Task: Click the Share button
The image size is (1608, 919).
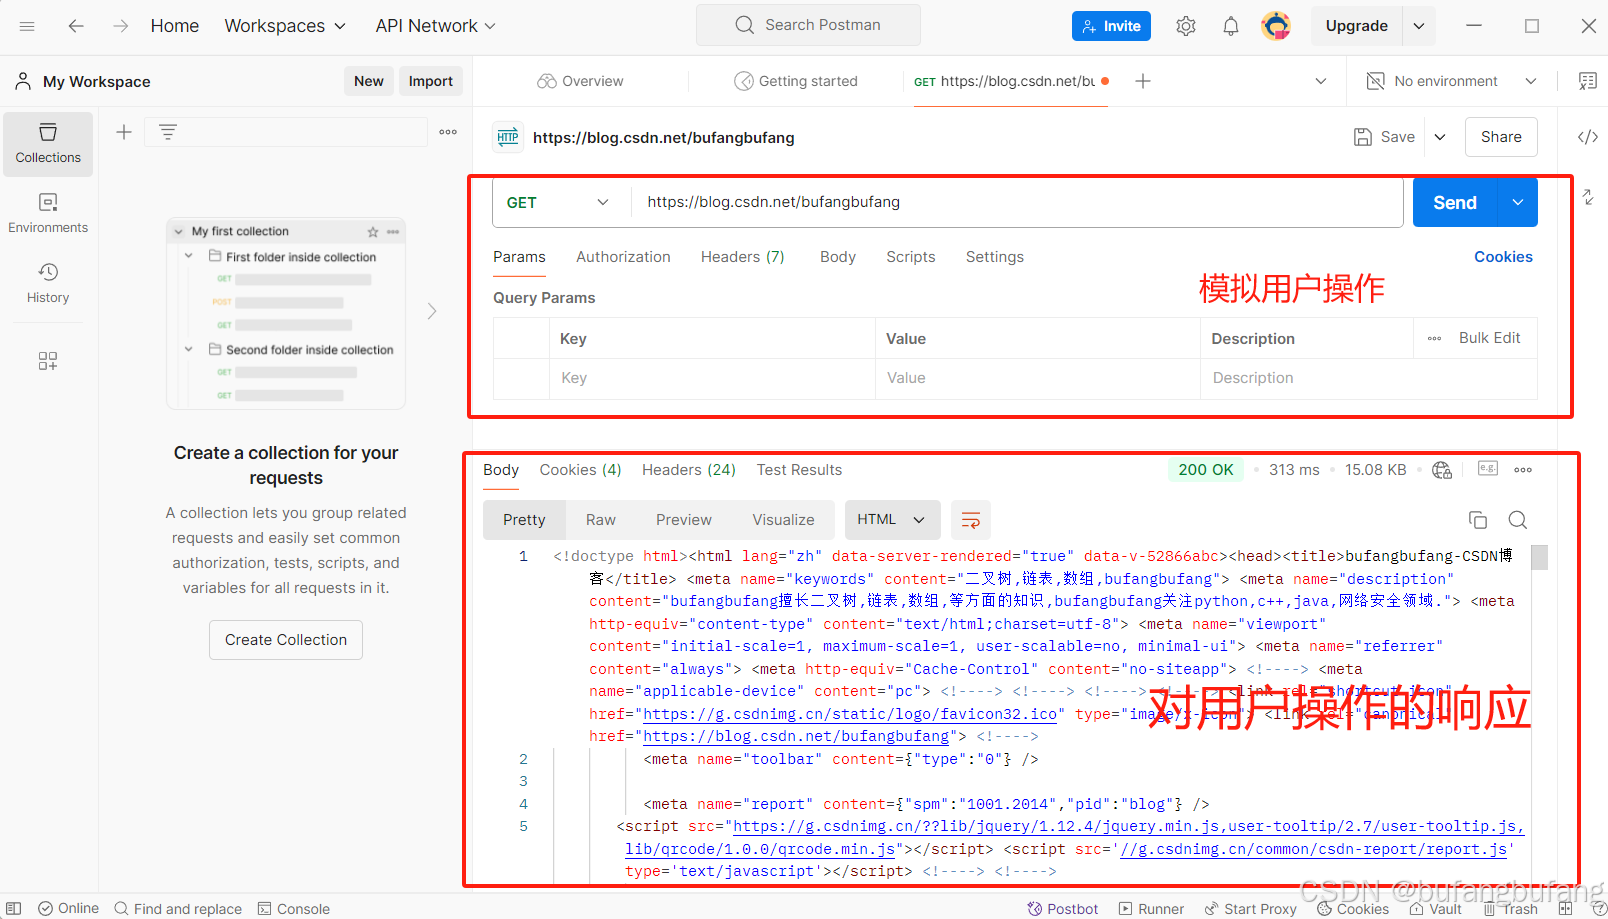Action: tap(1501, 137)
